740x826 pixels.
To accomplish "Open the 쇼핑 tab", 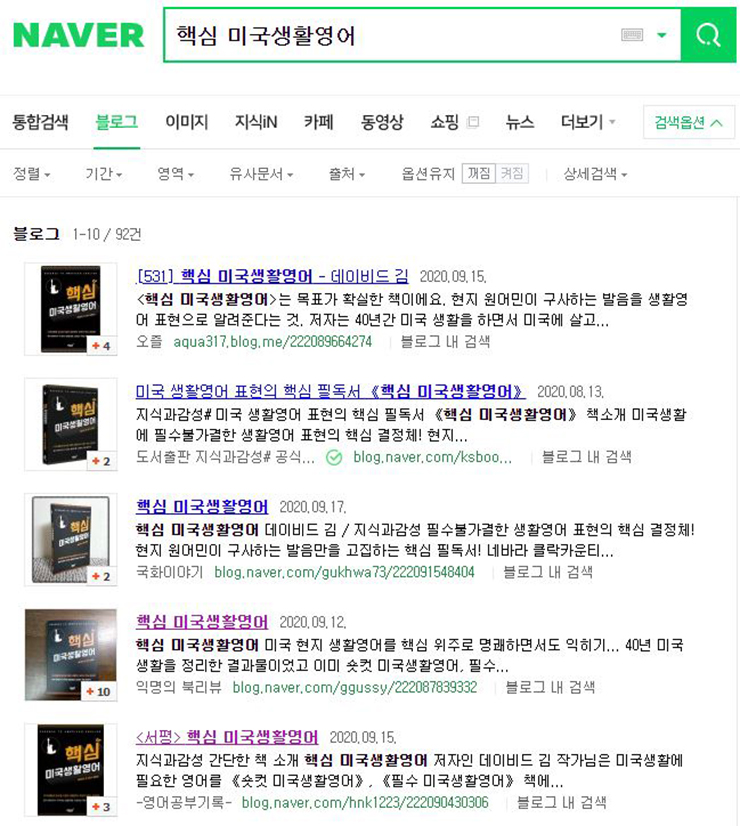I will click(445, 122).
